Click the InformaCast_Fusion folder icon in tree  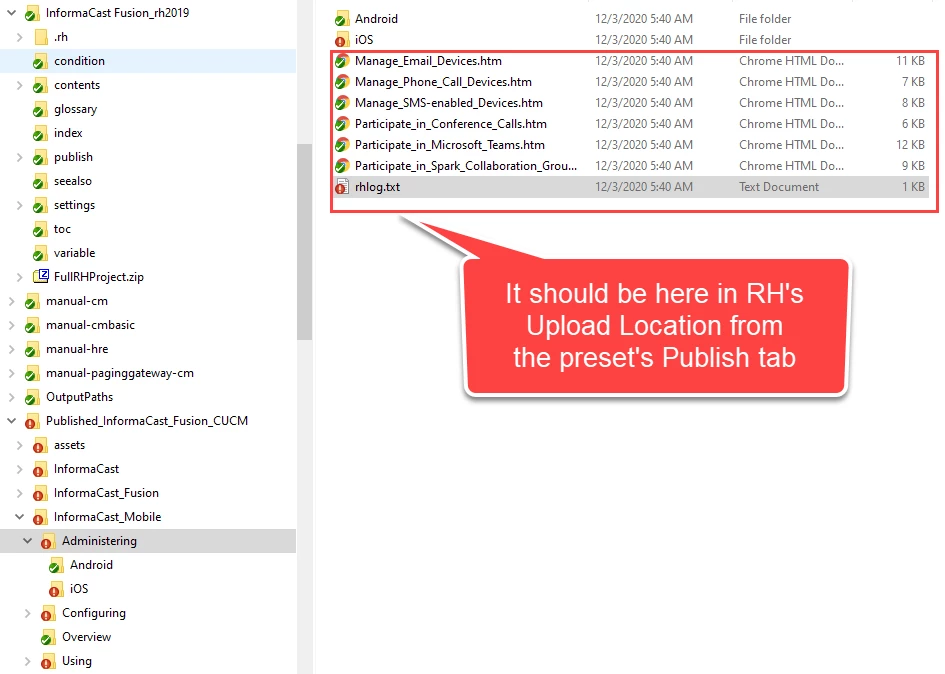pos(40,494)
